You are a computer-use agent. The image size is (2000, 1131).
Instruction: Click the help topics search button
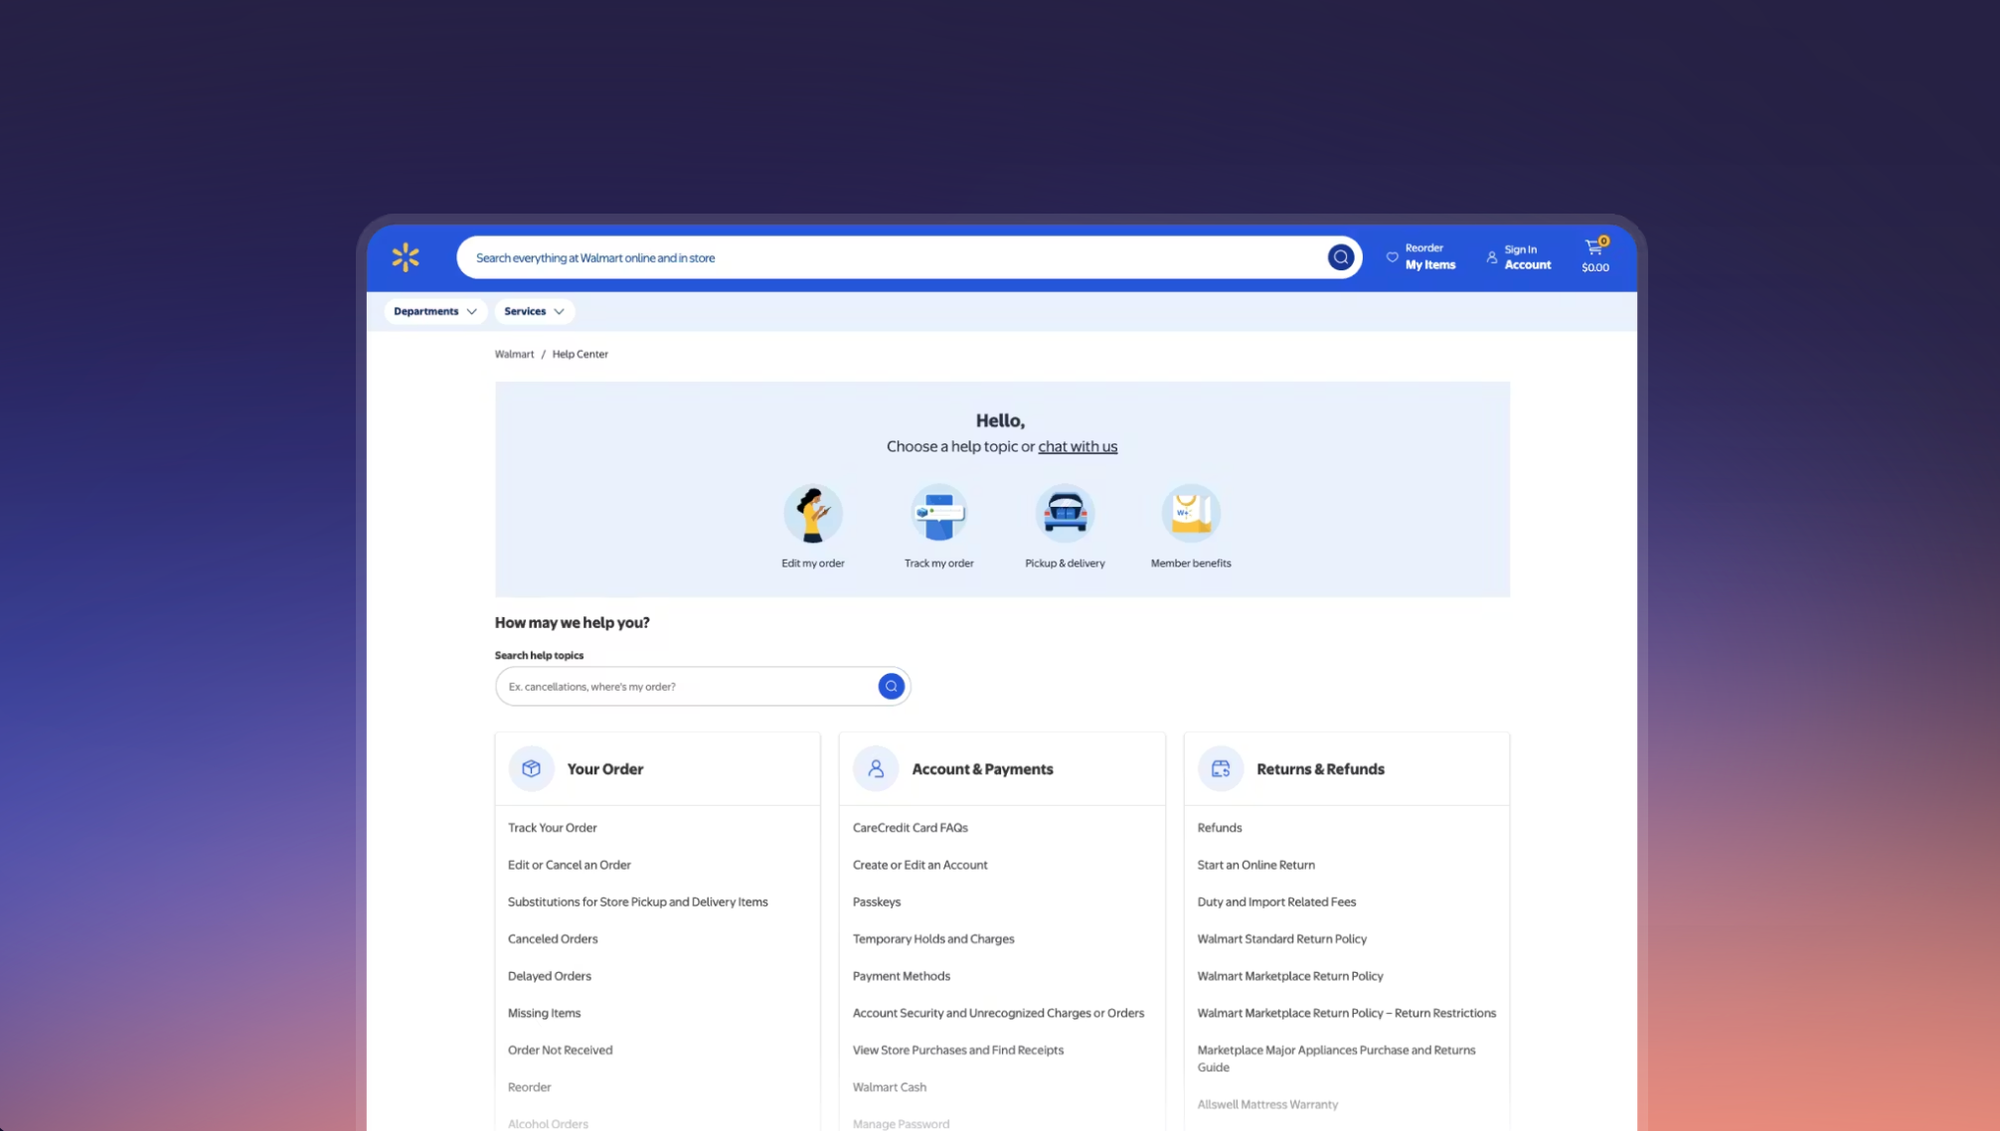890,686
